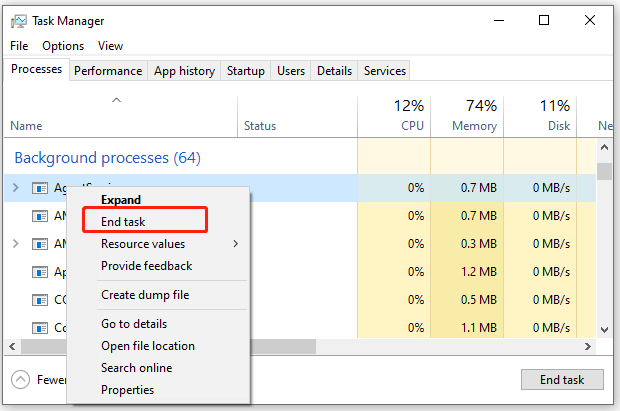This screenshot has width=620, height=411.
Task: Click the Fewer details circle arrow icon
Action: (x=21, y=380)
